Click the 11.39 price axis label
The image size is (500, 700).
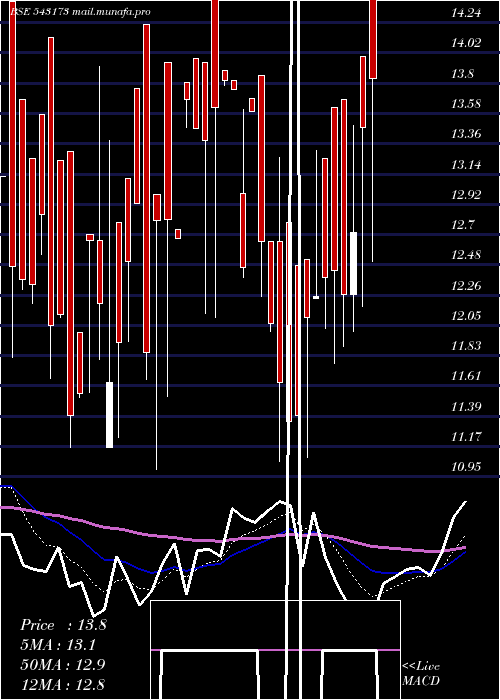[466, 406]
